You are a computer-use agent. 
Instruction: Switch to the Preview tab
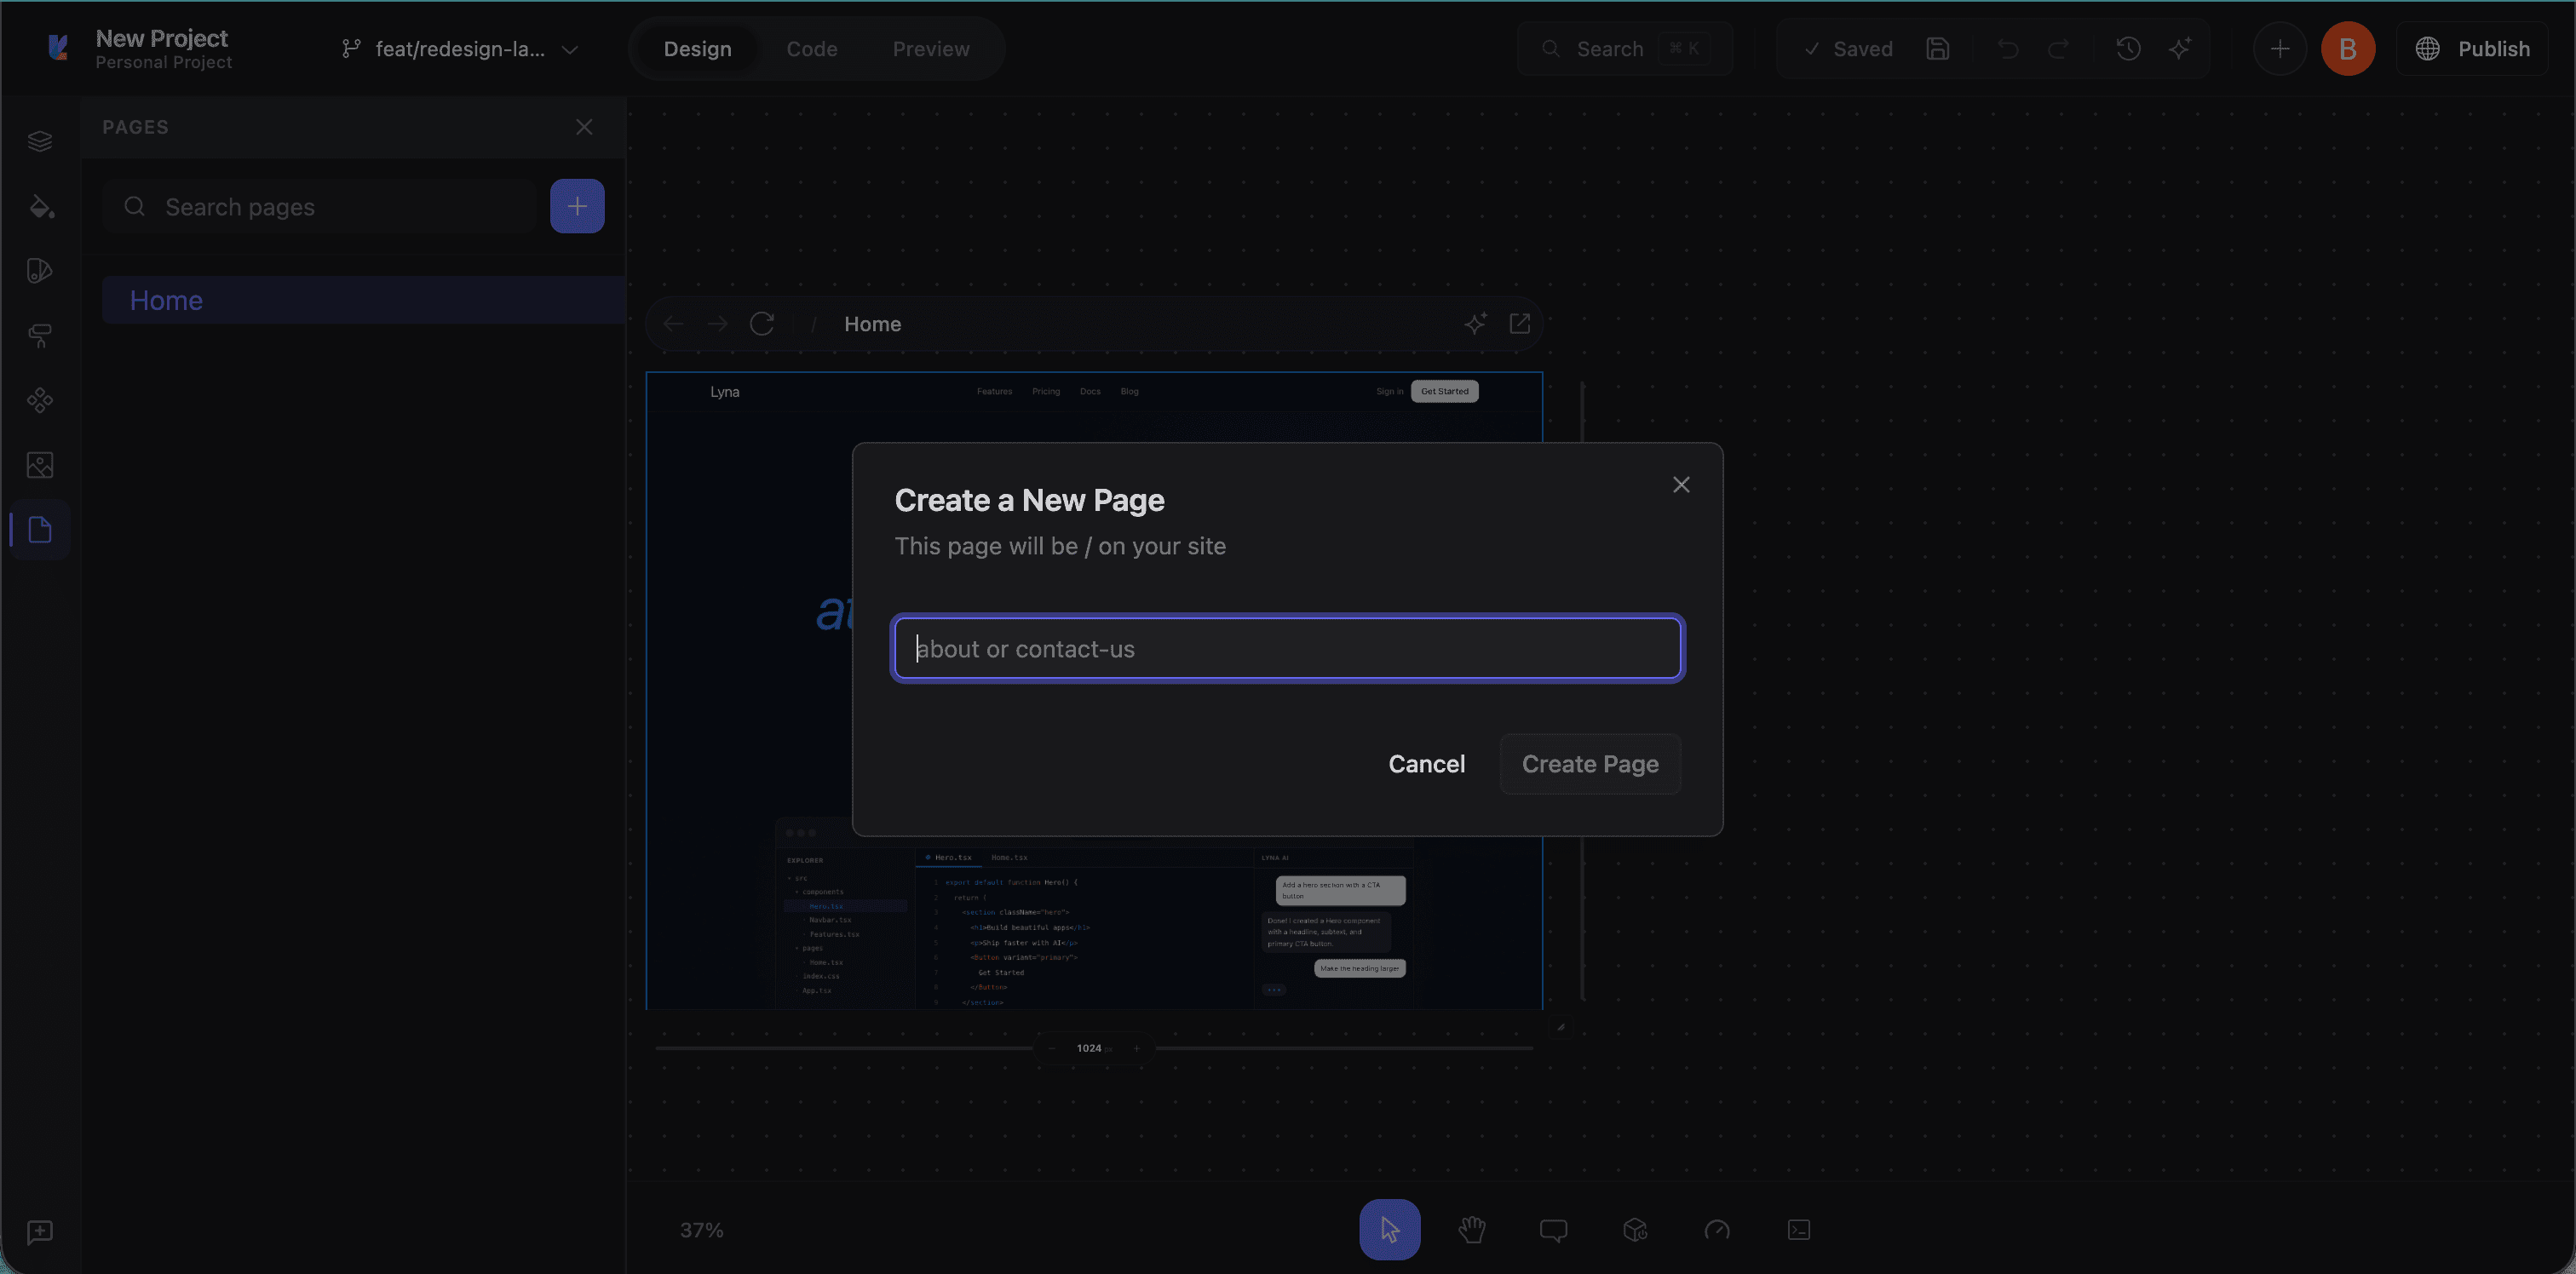pyautogui.click(x=930, y=48)
